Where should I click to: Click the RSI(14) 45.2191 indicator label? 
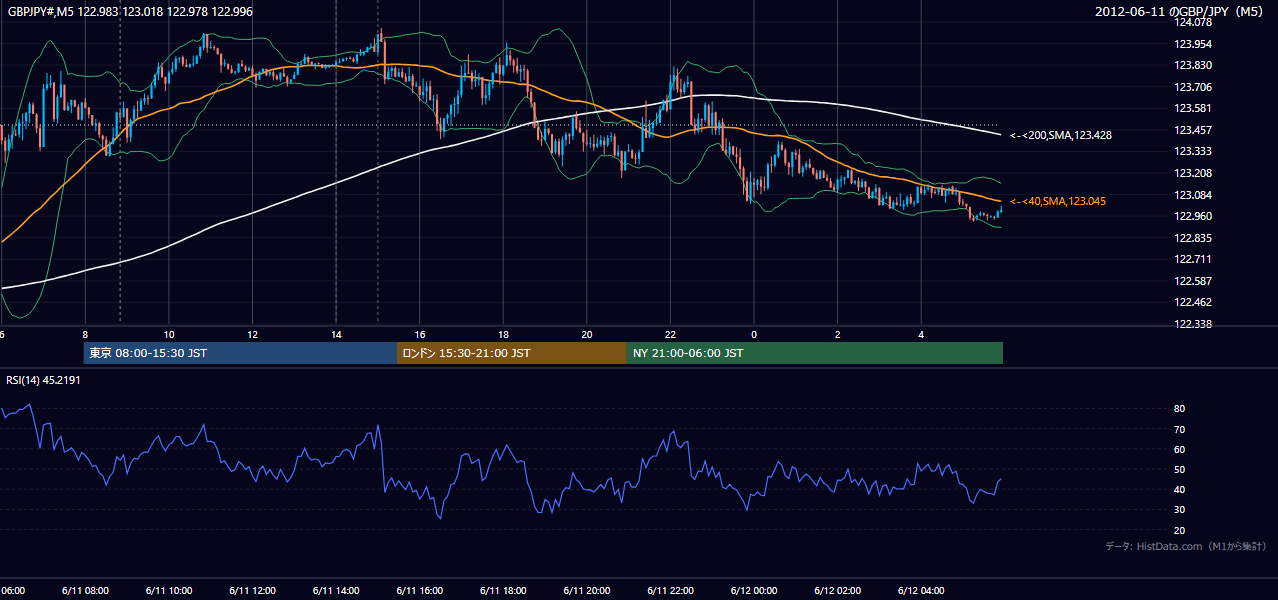click(x=43, y=380)
